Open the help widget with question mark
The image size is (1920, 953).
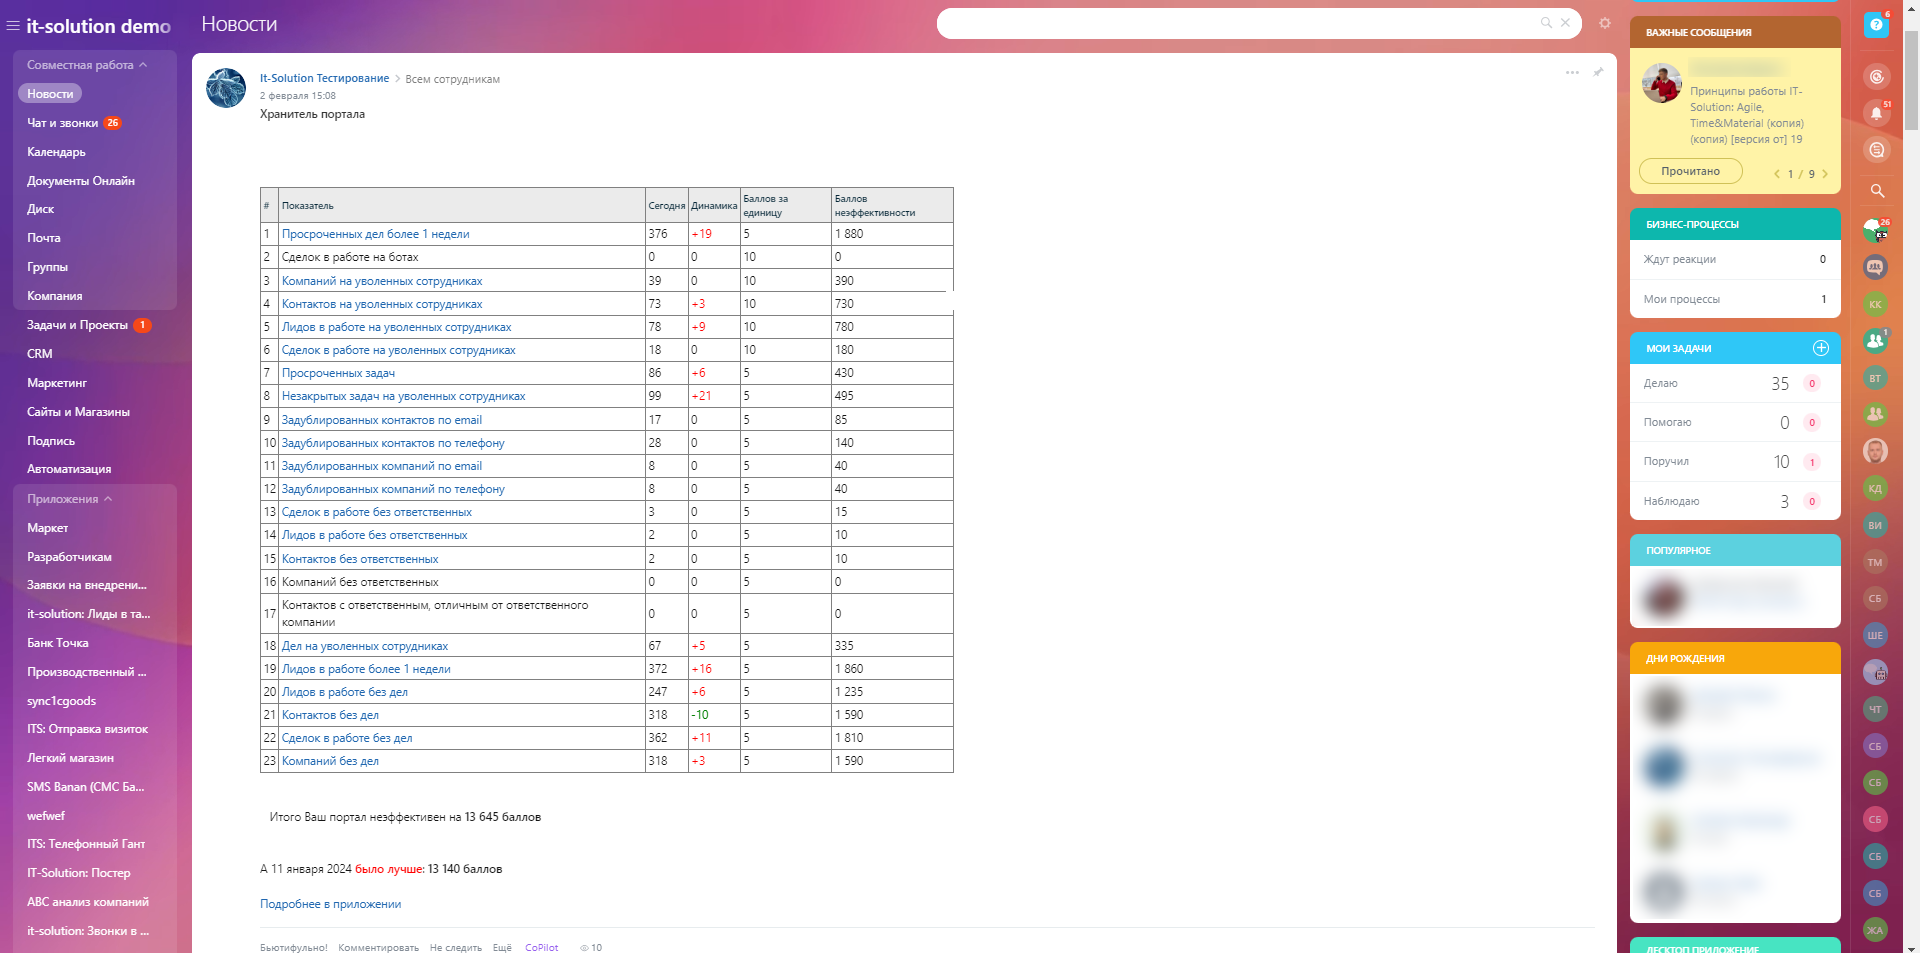[x=1876, y=25]
